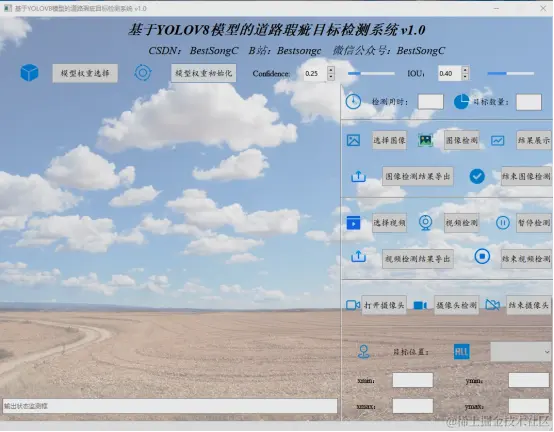Click the ymax value field
This screenshot has height=432, width=554.
point(529,406)
